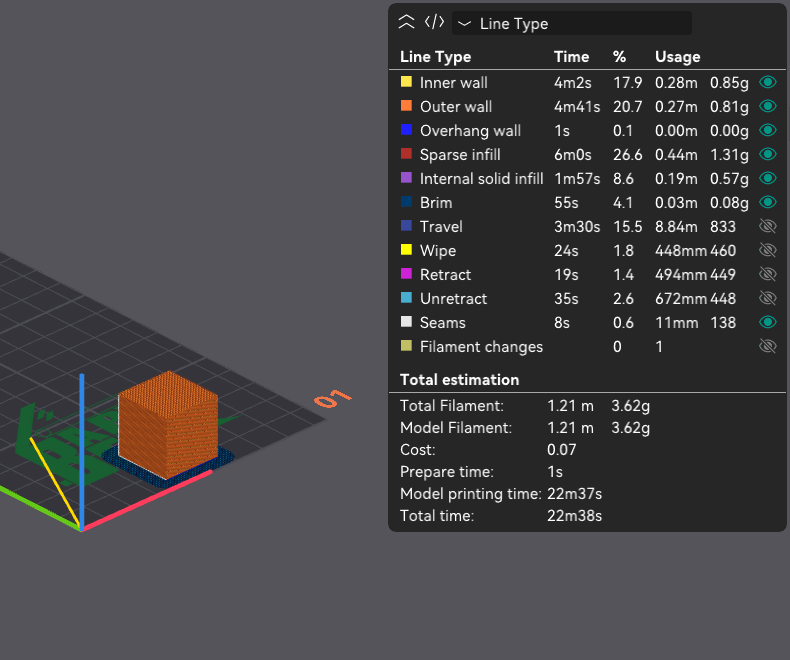Click the Usage column header

point(678,57)
